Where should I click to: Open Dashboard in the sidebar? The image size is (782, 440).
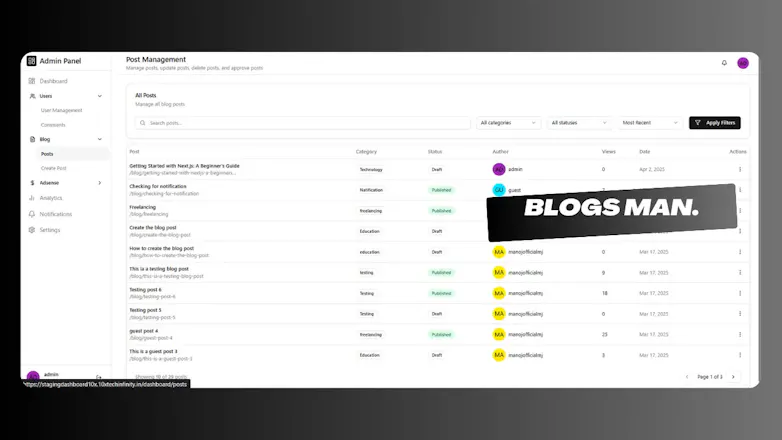(53, 81)
